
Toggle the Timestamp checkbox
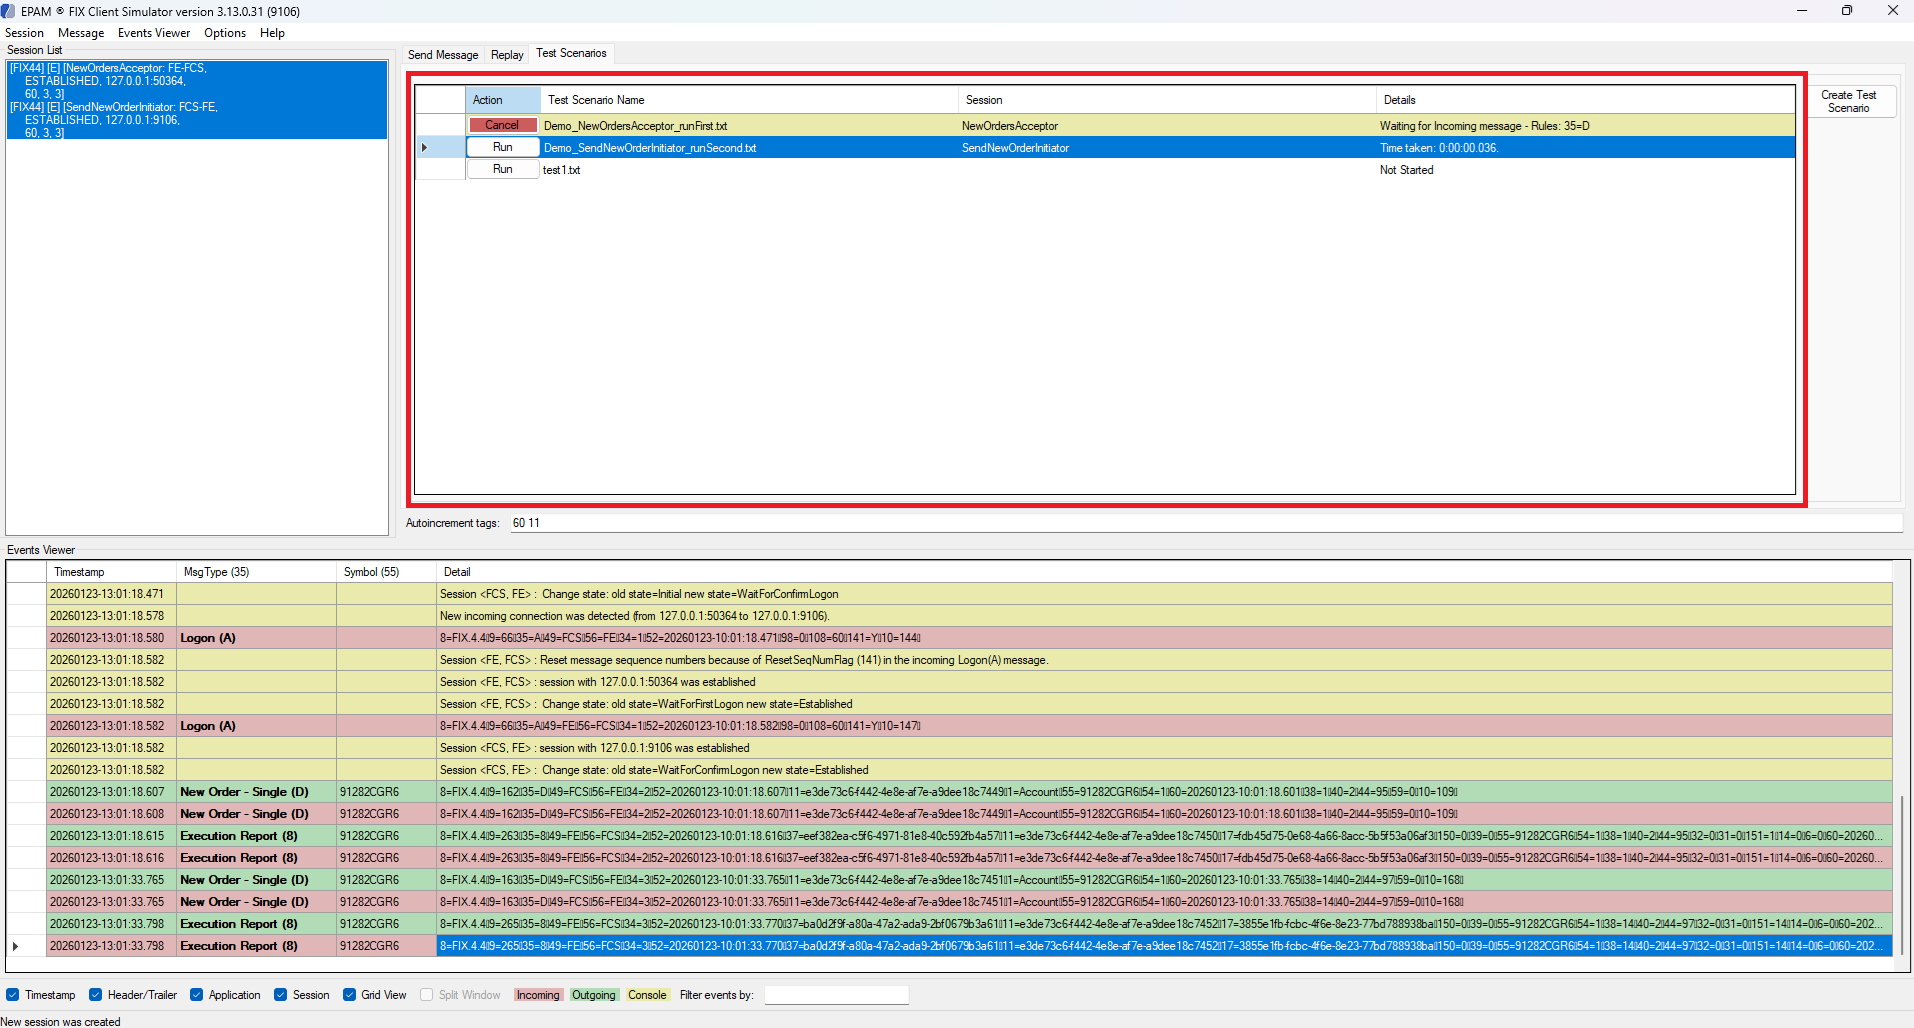[13, 995]
